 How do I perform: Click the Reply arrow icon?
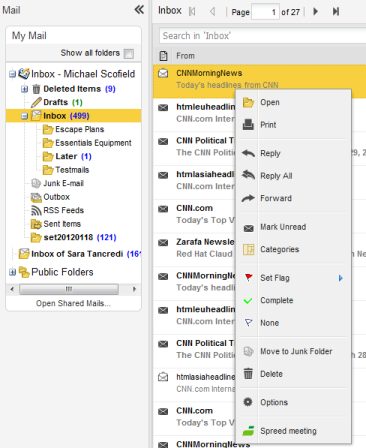tap(248, 153)
